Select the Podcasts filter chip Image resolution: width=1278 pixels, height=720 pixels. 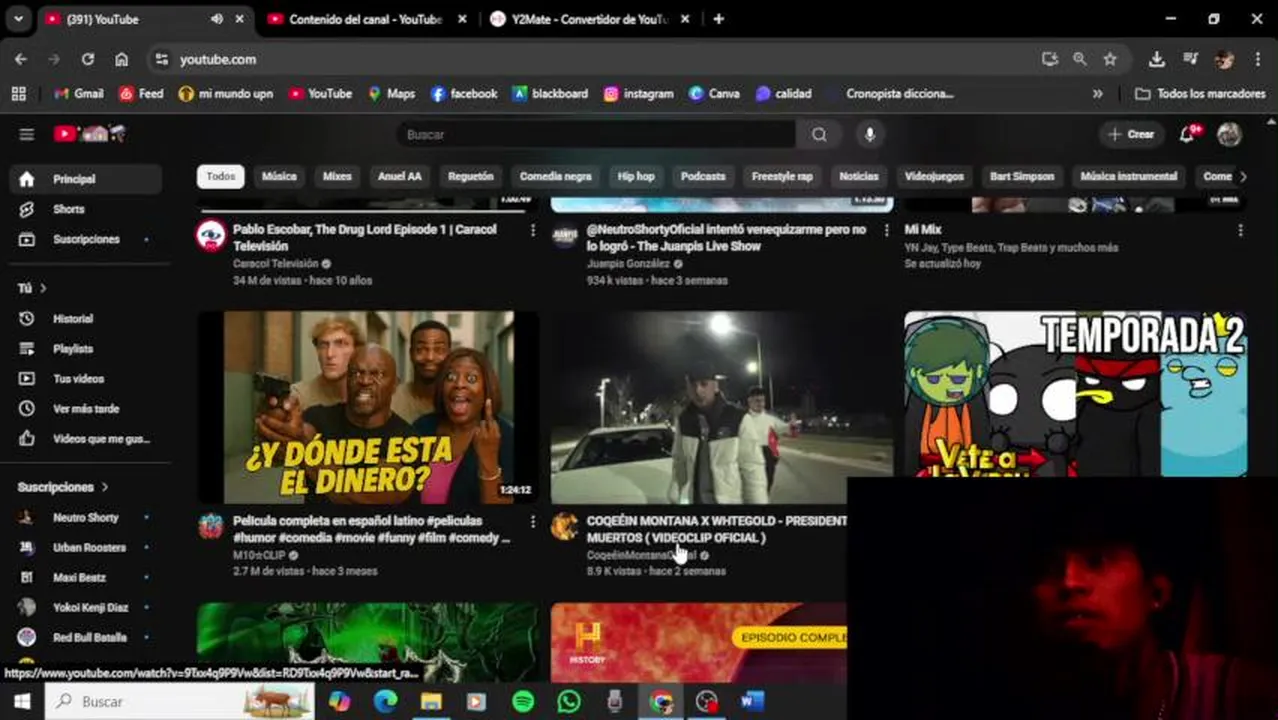tap(703, 176)
